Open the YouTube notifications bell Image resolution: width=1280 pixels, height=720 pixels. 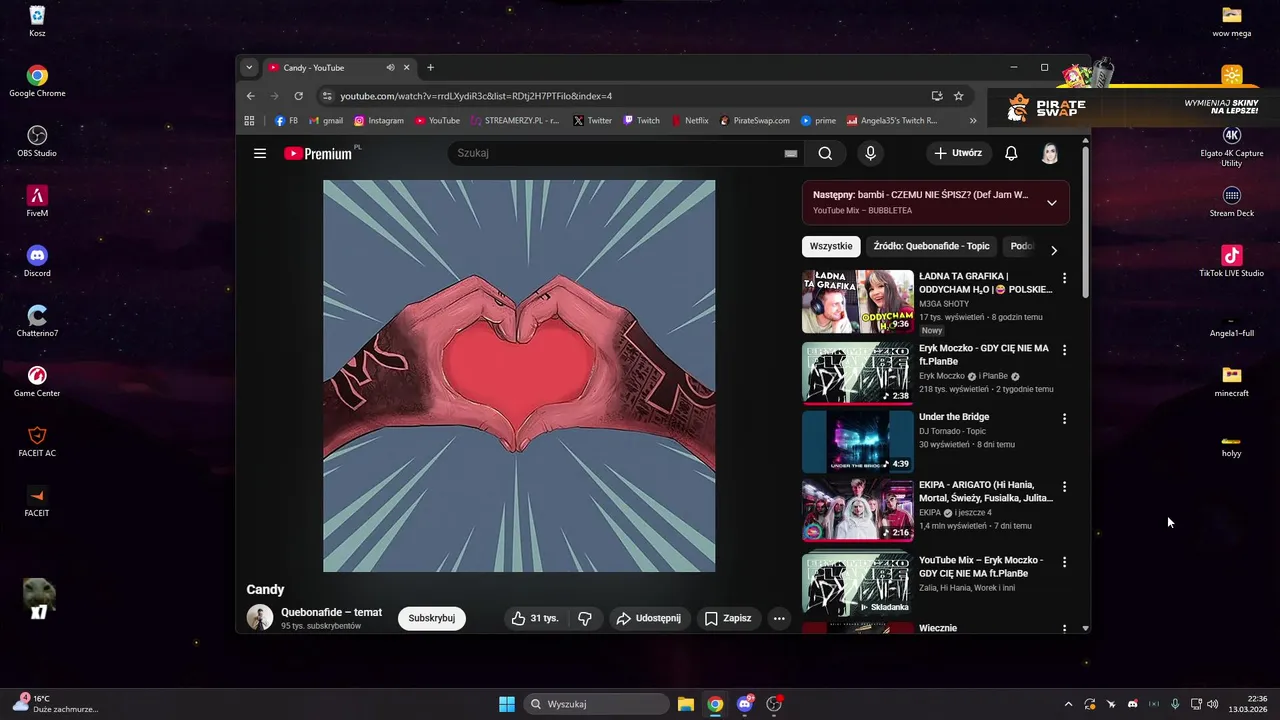1011,153
